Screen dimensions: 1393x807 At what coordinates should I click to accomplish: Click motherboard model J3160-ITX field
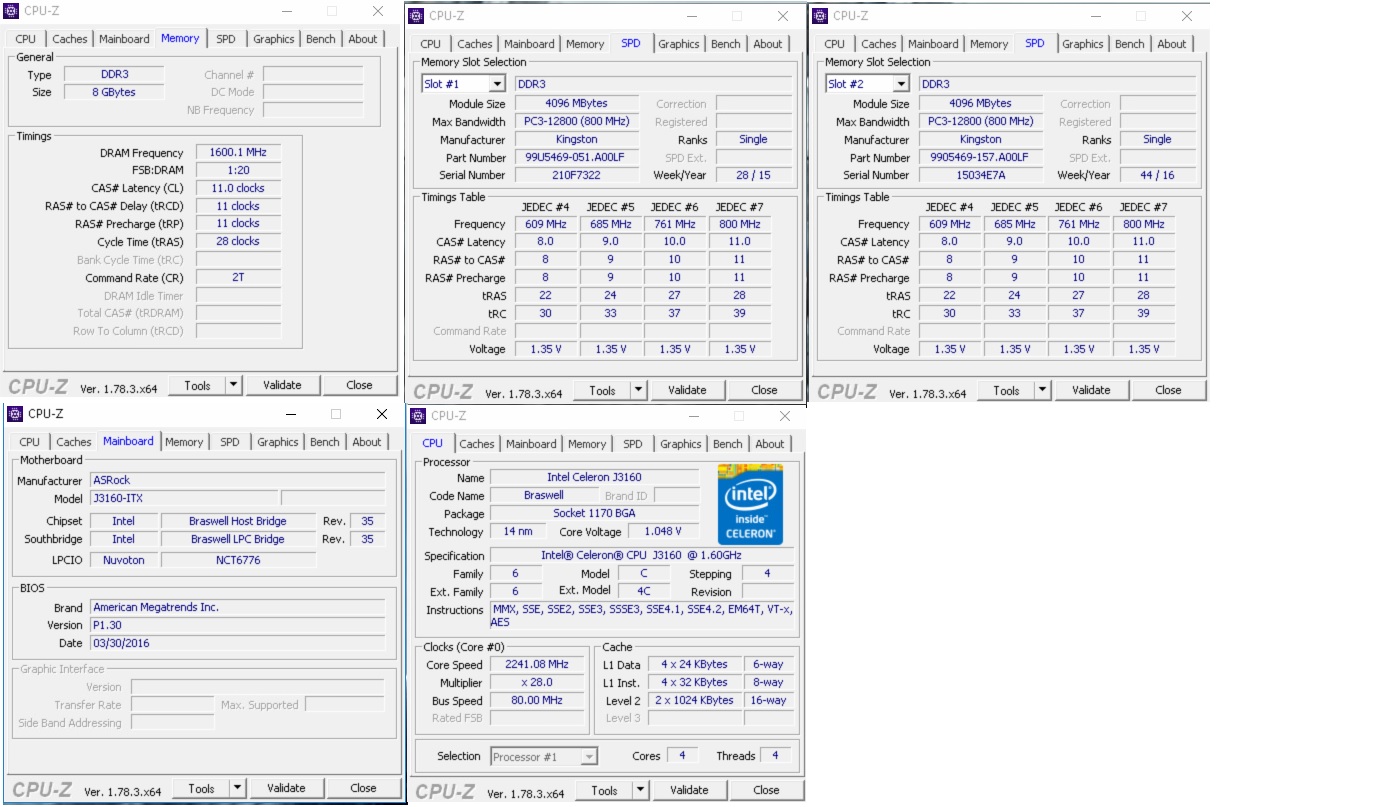click(x=184, y=498)
